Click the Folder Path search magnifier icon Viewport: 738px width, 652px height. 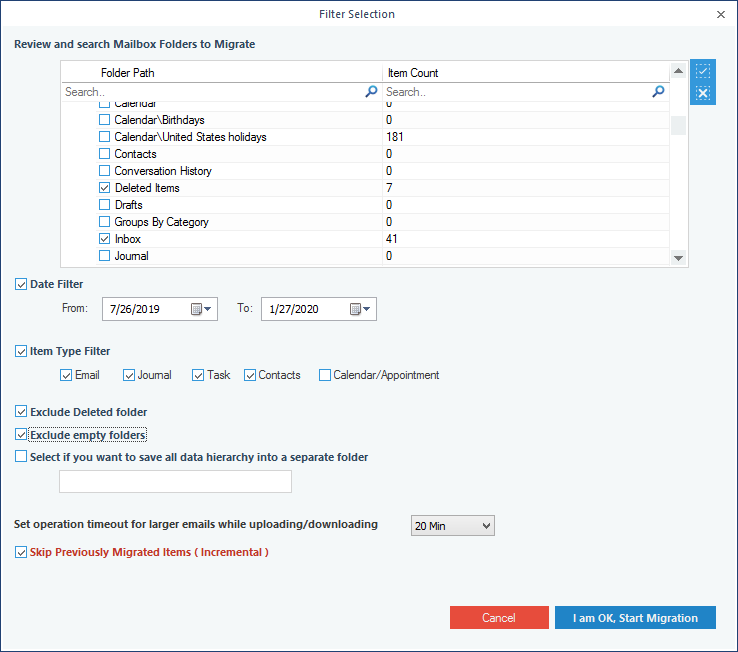point(371,91)
